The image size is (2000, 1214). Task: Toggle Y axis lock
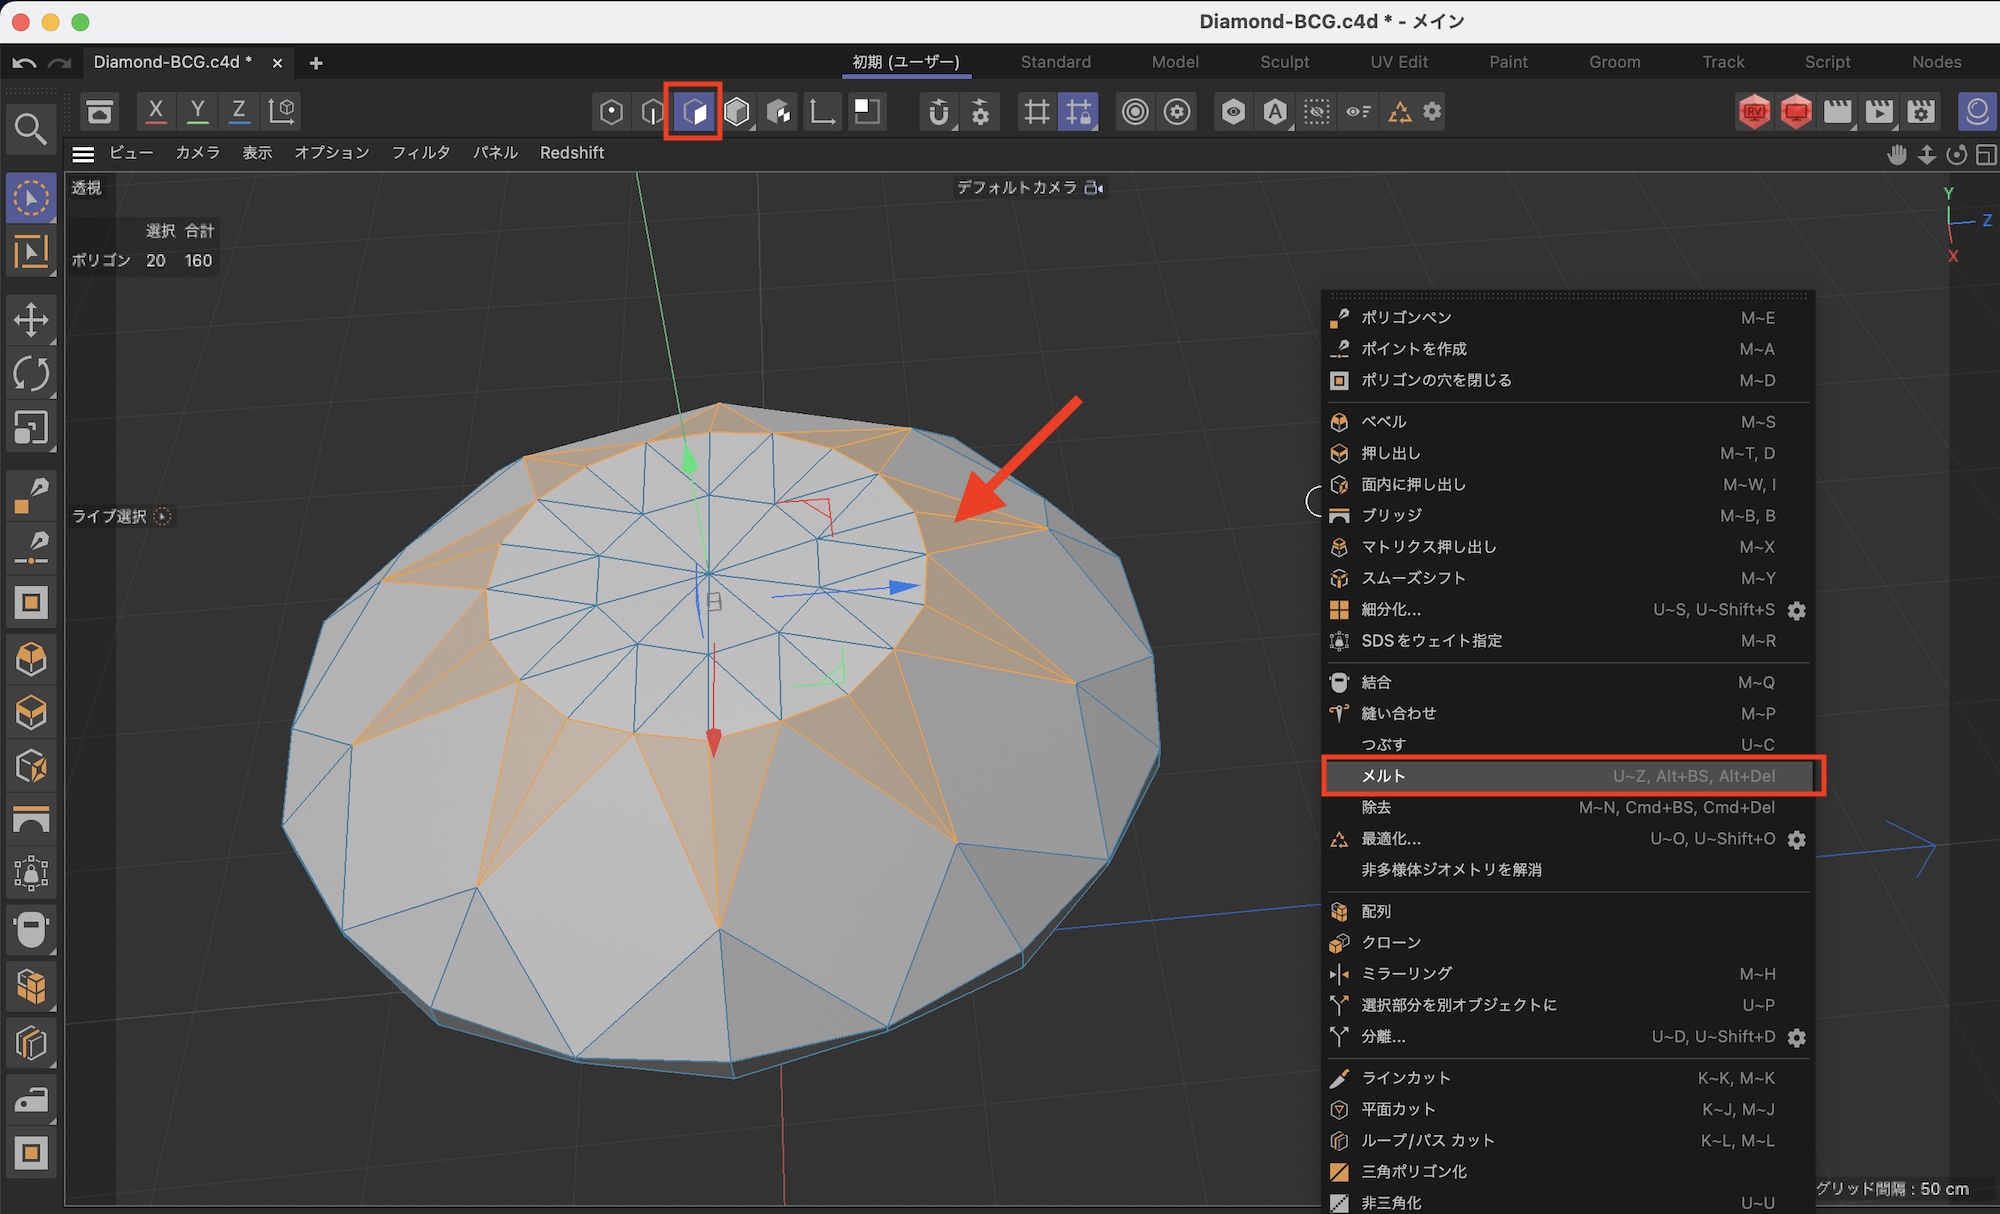click(197, 112)
